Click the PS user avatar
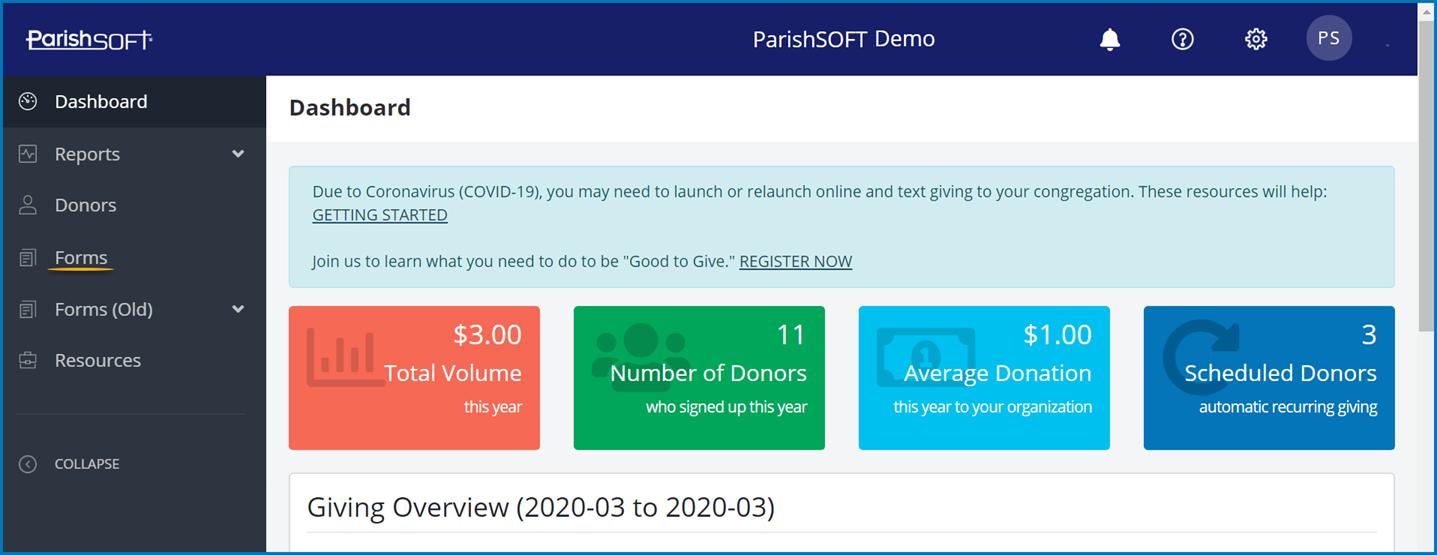The width and height of the screenshot is (1437, 555). point(1328,39)
